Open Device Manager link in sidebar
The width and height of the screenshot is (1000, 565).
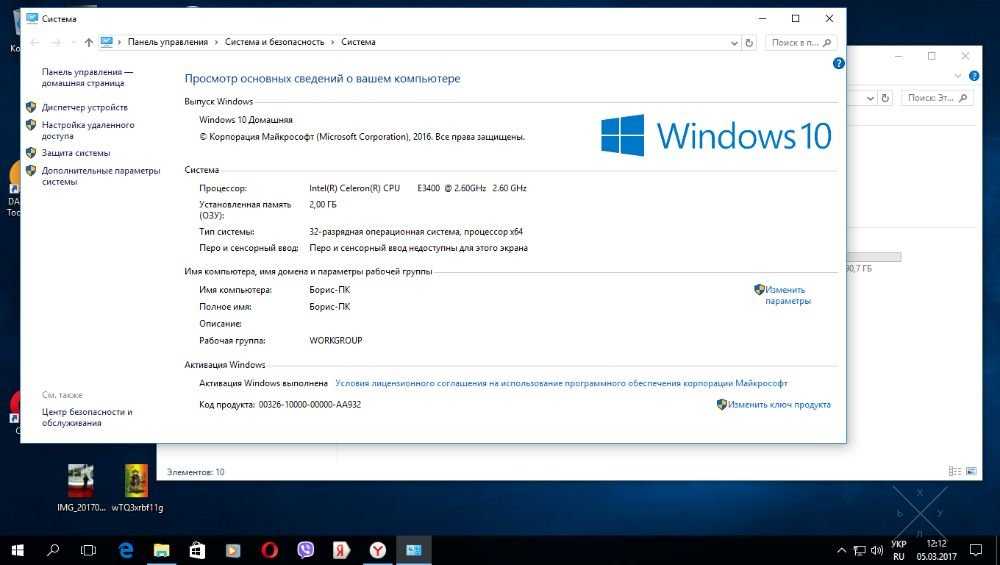coord(84,107)
